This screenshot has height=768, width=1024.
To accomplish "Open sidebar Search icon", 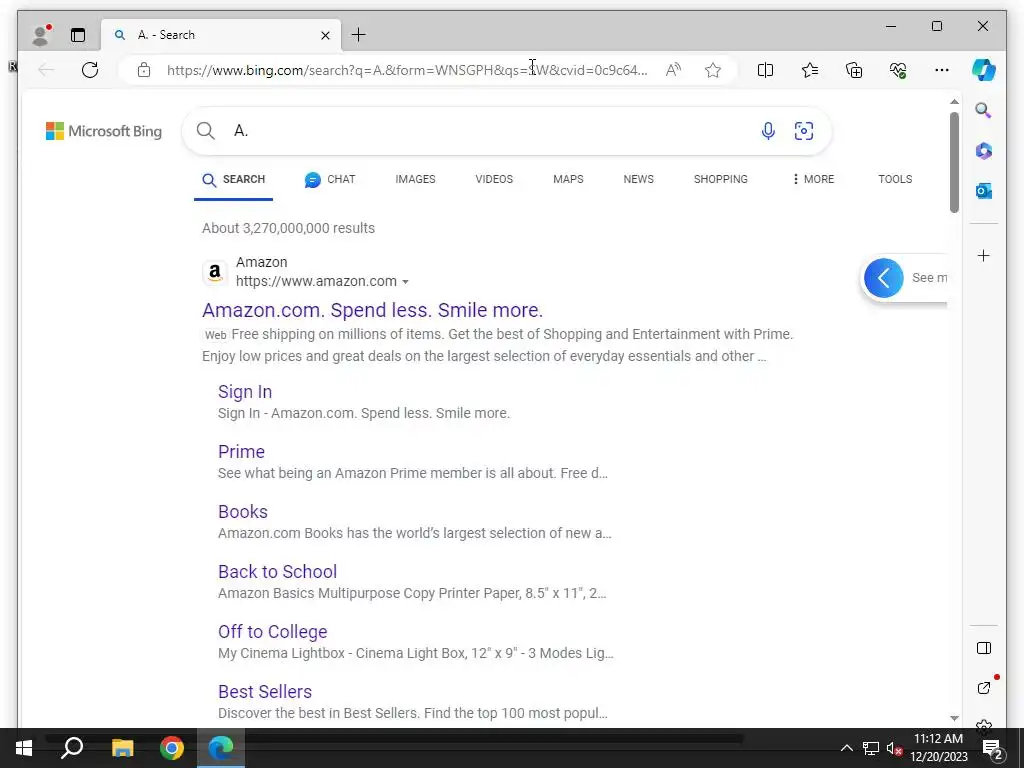I will click(984, 110).
